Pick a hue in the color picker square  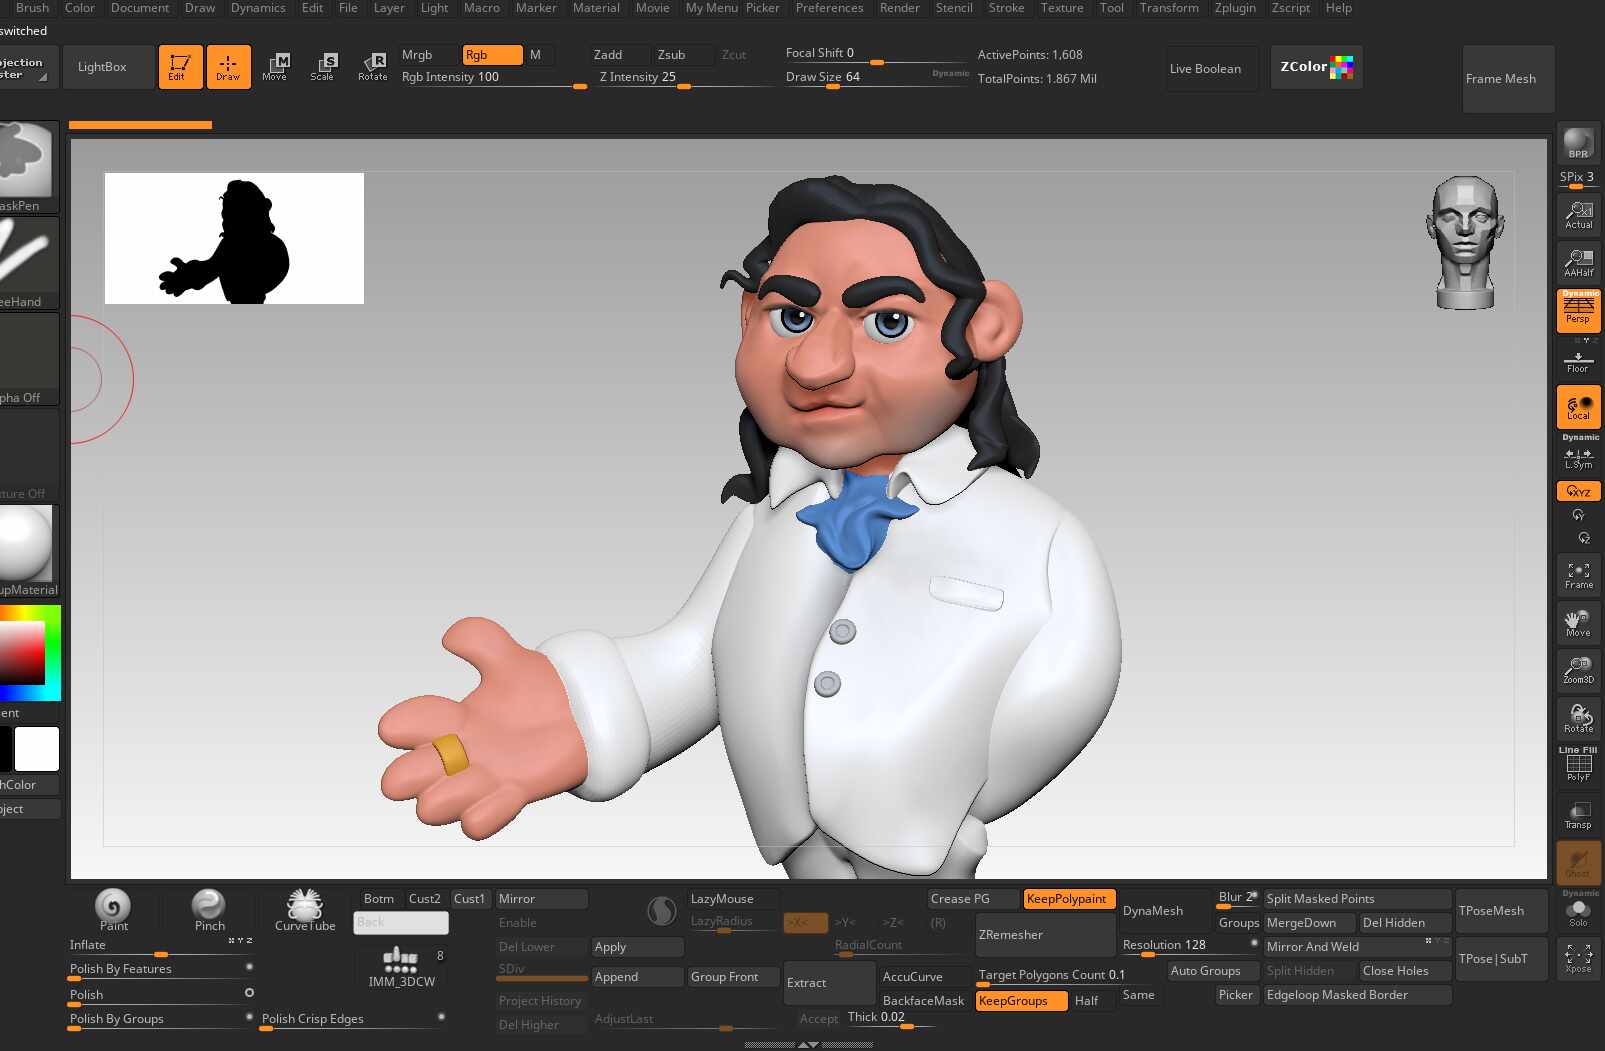30,653
